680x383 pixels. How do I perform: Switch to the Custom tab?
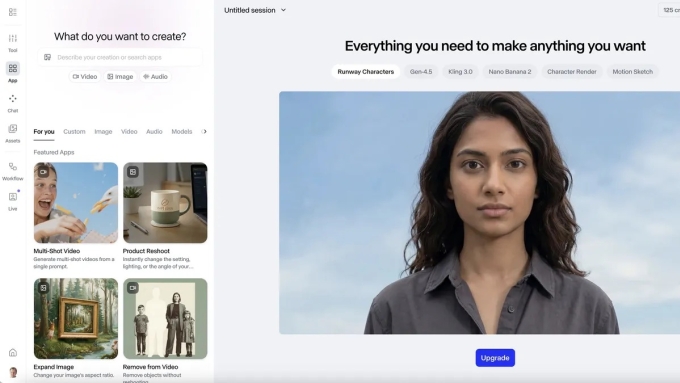click(74, 131)
